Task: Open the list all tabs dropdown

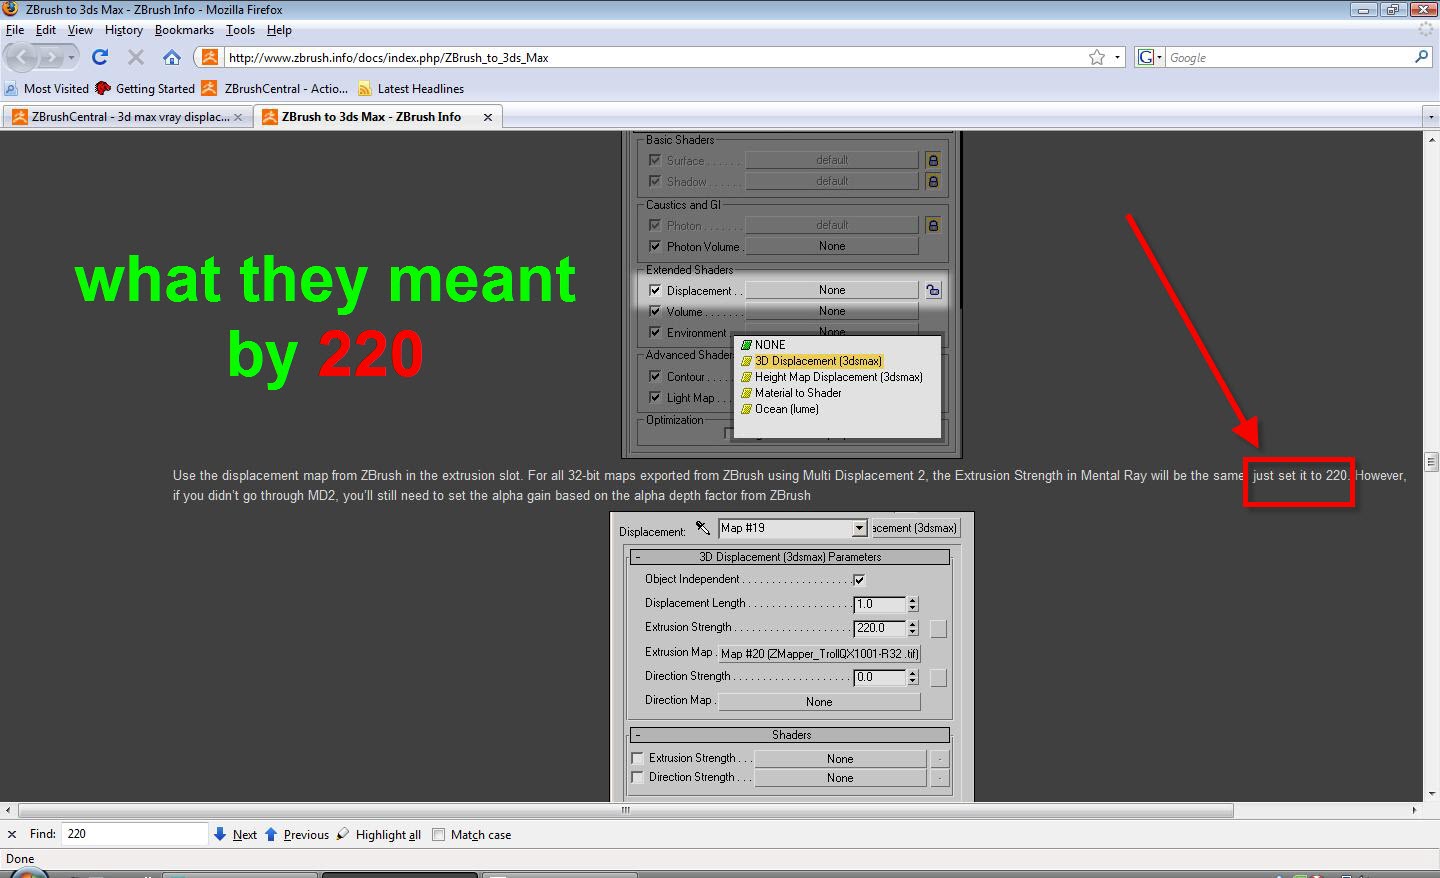Action: click(x=1430, y=117)
